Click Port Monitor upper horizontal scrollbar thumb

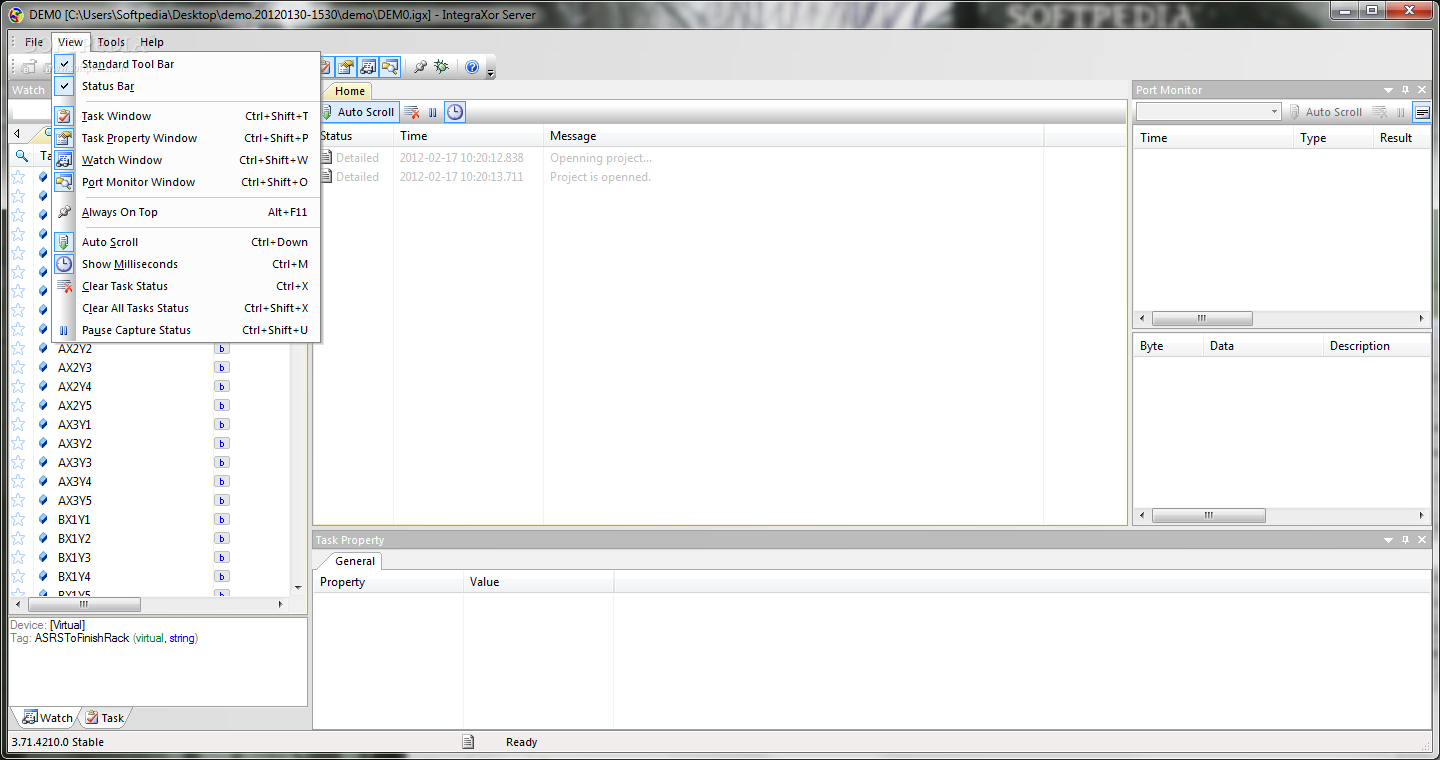(x=1202, y=319)
